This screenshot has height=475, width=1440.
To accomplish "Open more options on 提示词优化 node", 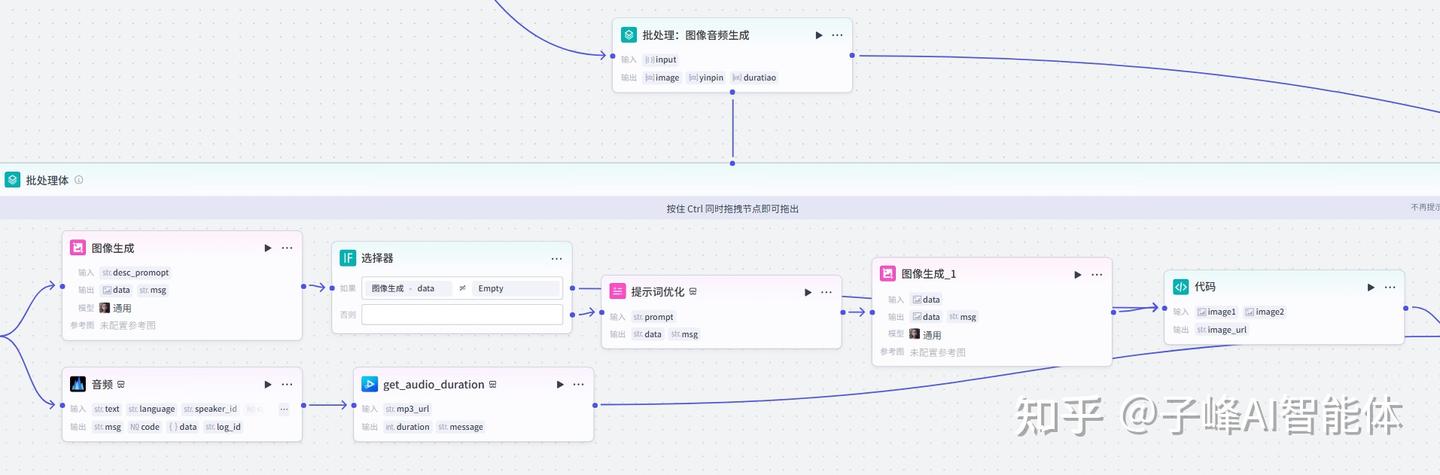I will [827, 292].
